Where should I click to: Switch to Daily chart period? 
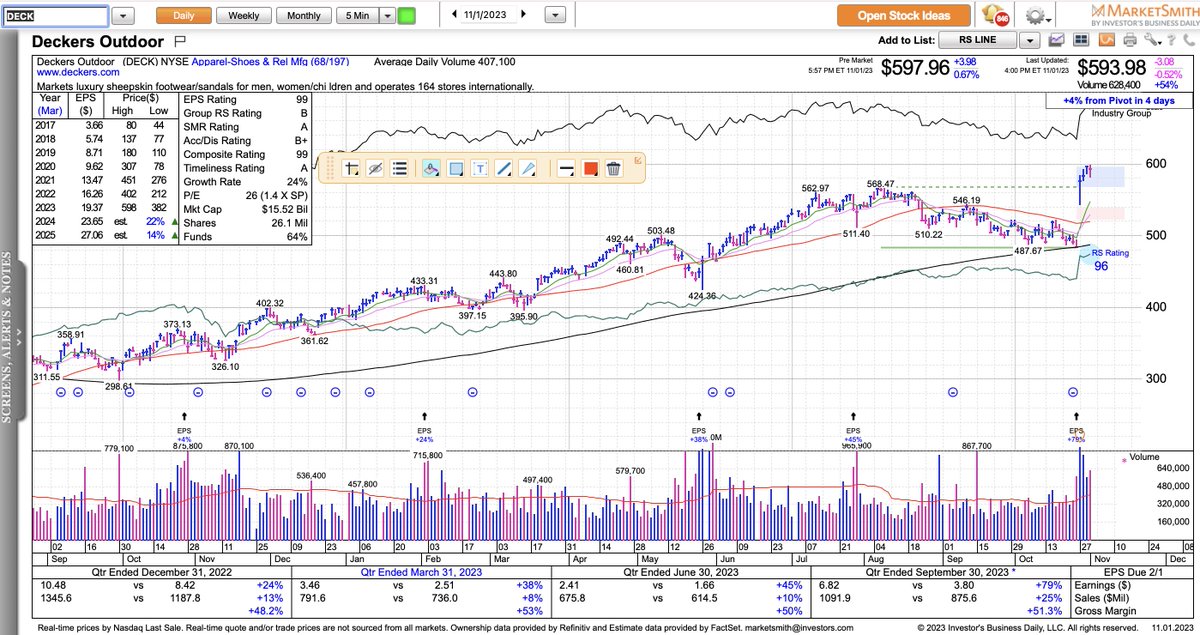pos(184,16)
